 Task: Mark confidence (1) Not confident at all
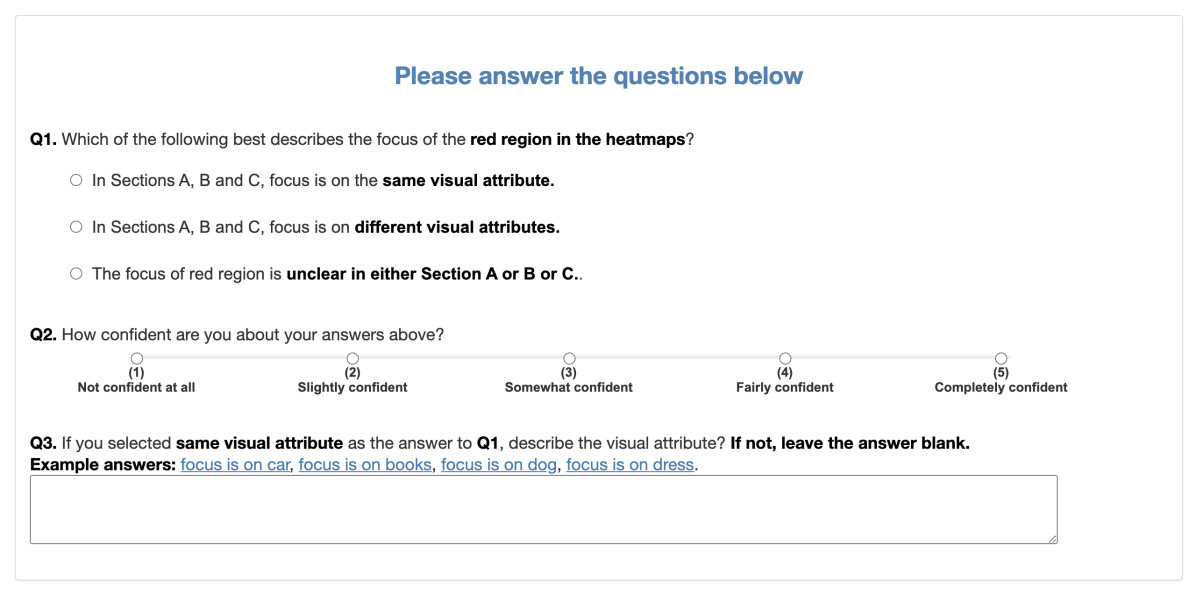pyautogui.click(x=137, y=358)
